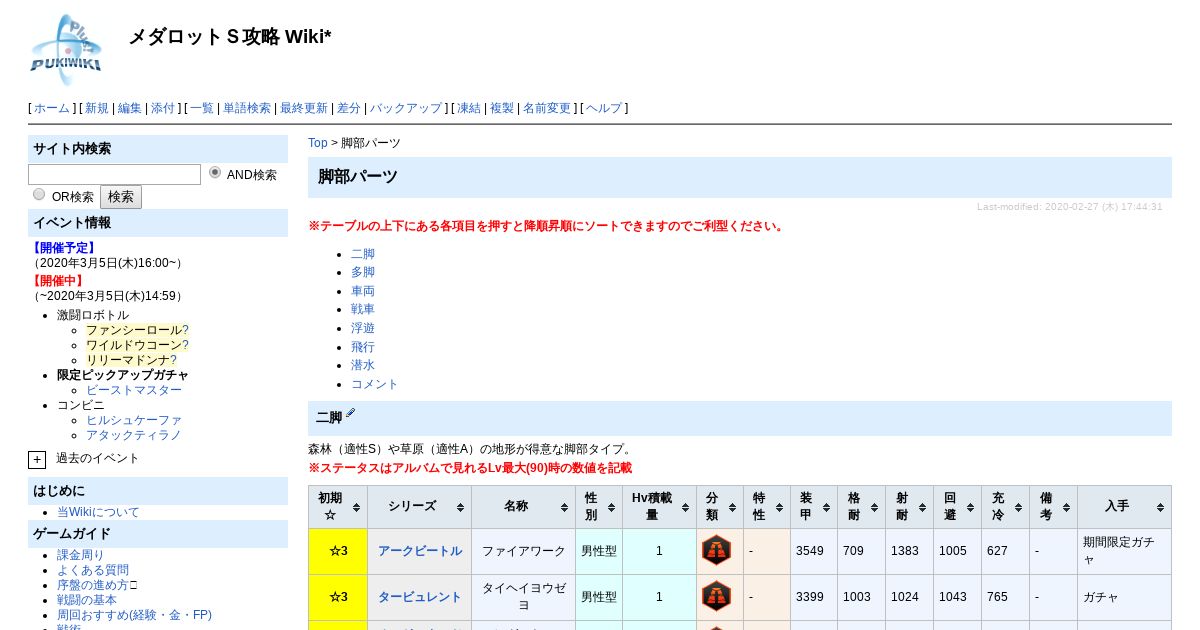
Task: Sort table by 格耐 column
Action: pos(862,507)
